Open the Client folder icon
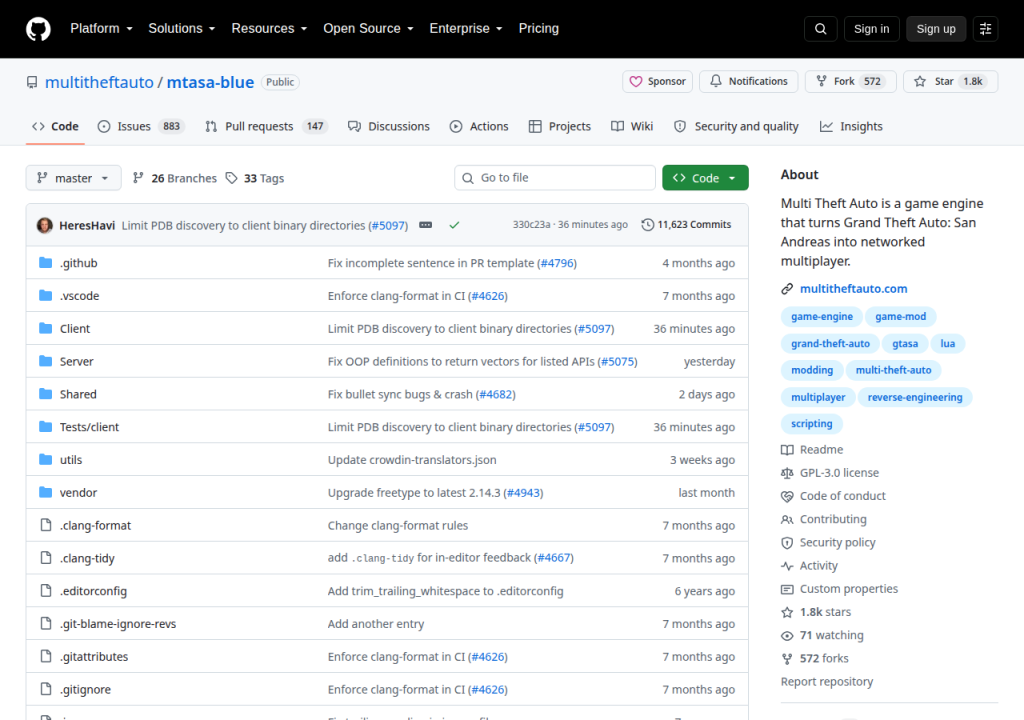 point(46,328)
